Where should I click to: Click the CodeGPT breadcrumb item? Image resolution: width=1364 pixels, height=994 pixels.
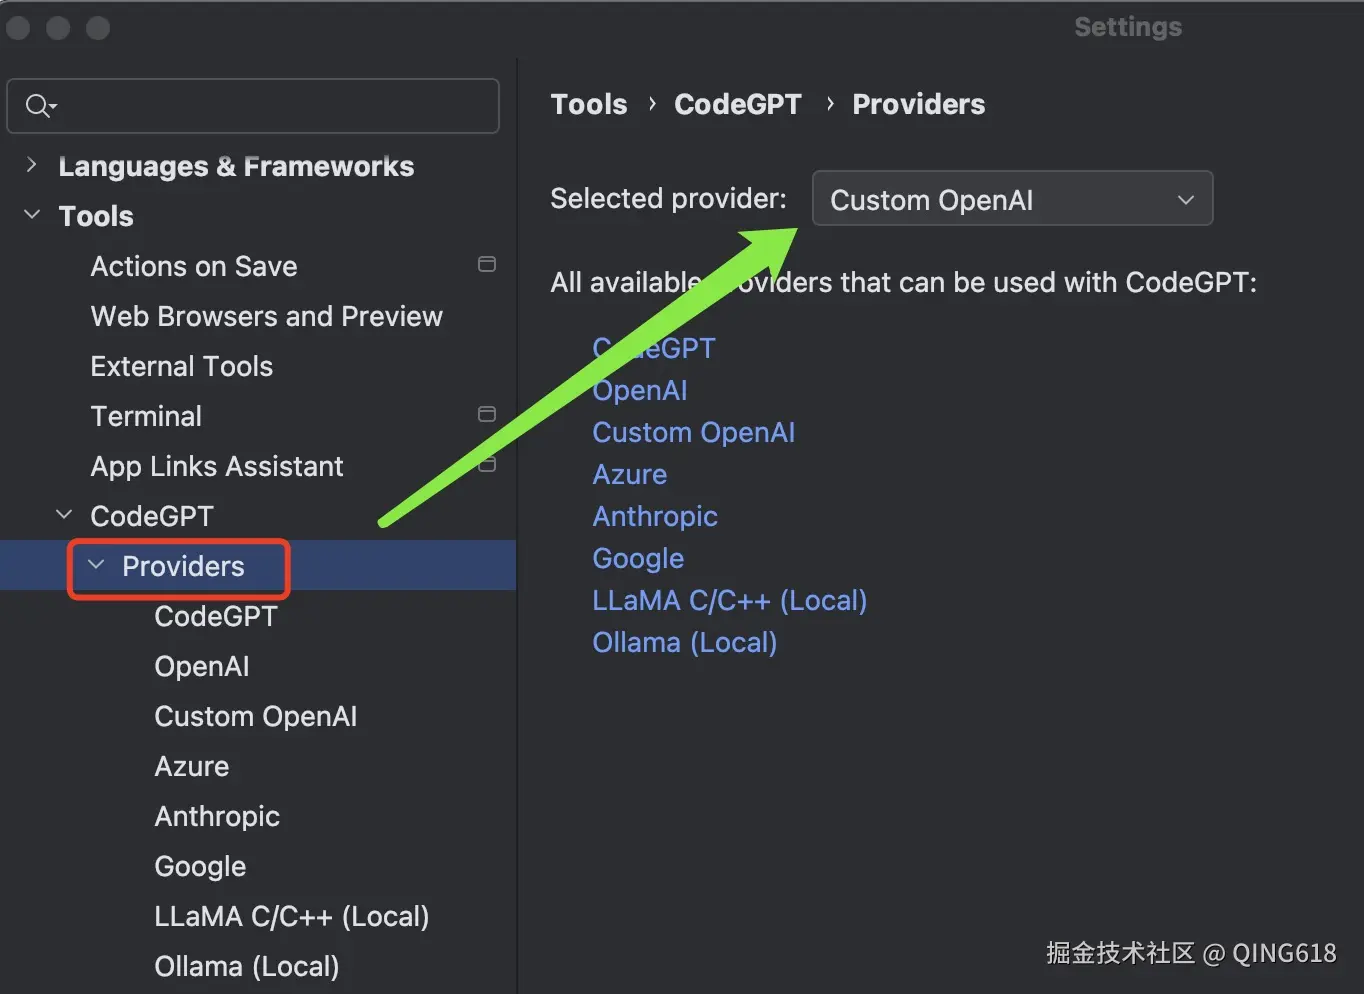[738, 105]
